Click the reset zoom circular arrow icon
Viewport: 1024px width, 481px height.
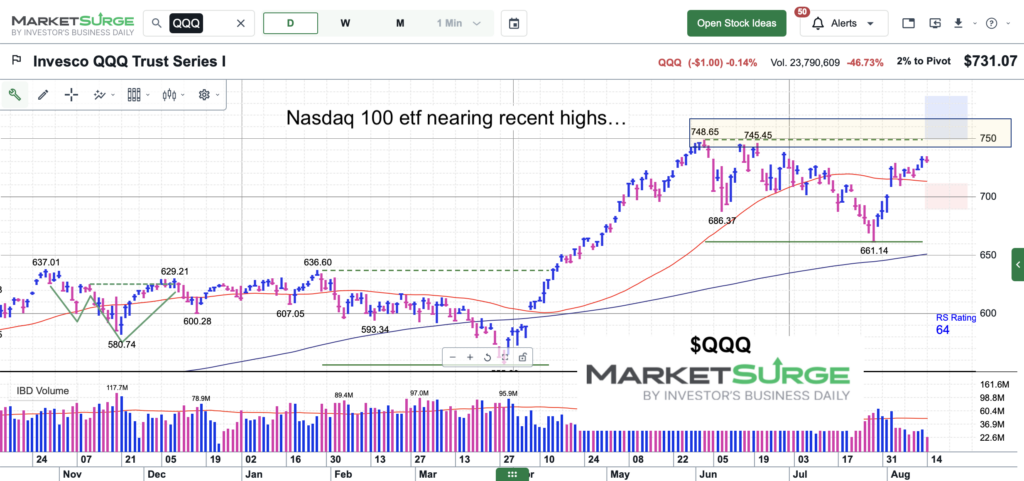coord(487,357)
